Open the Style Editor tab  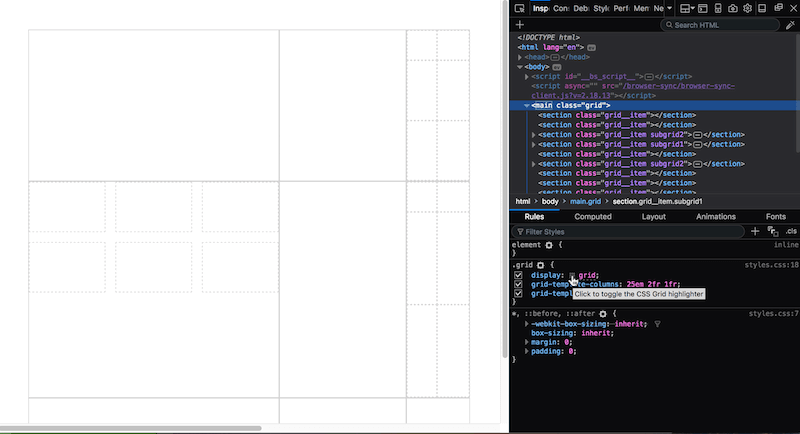[x=601, y=8]
